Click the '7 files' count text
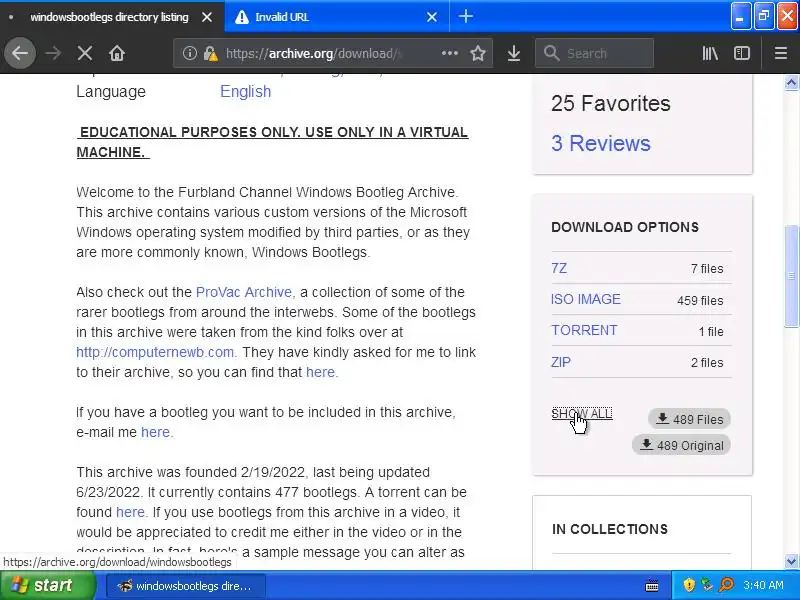The height and width of the screenshot is (600, 800). coord(707,269)
